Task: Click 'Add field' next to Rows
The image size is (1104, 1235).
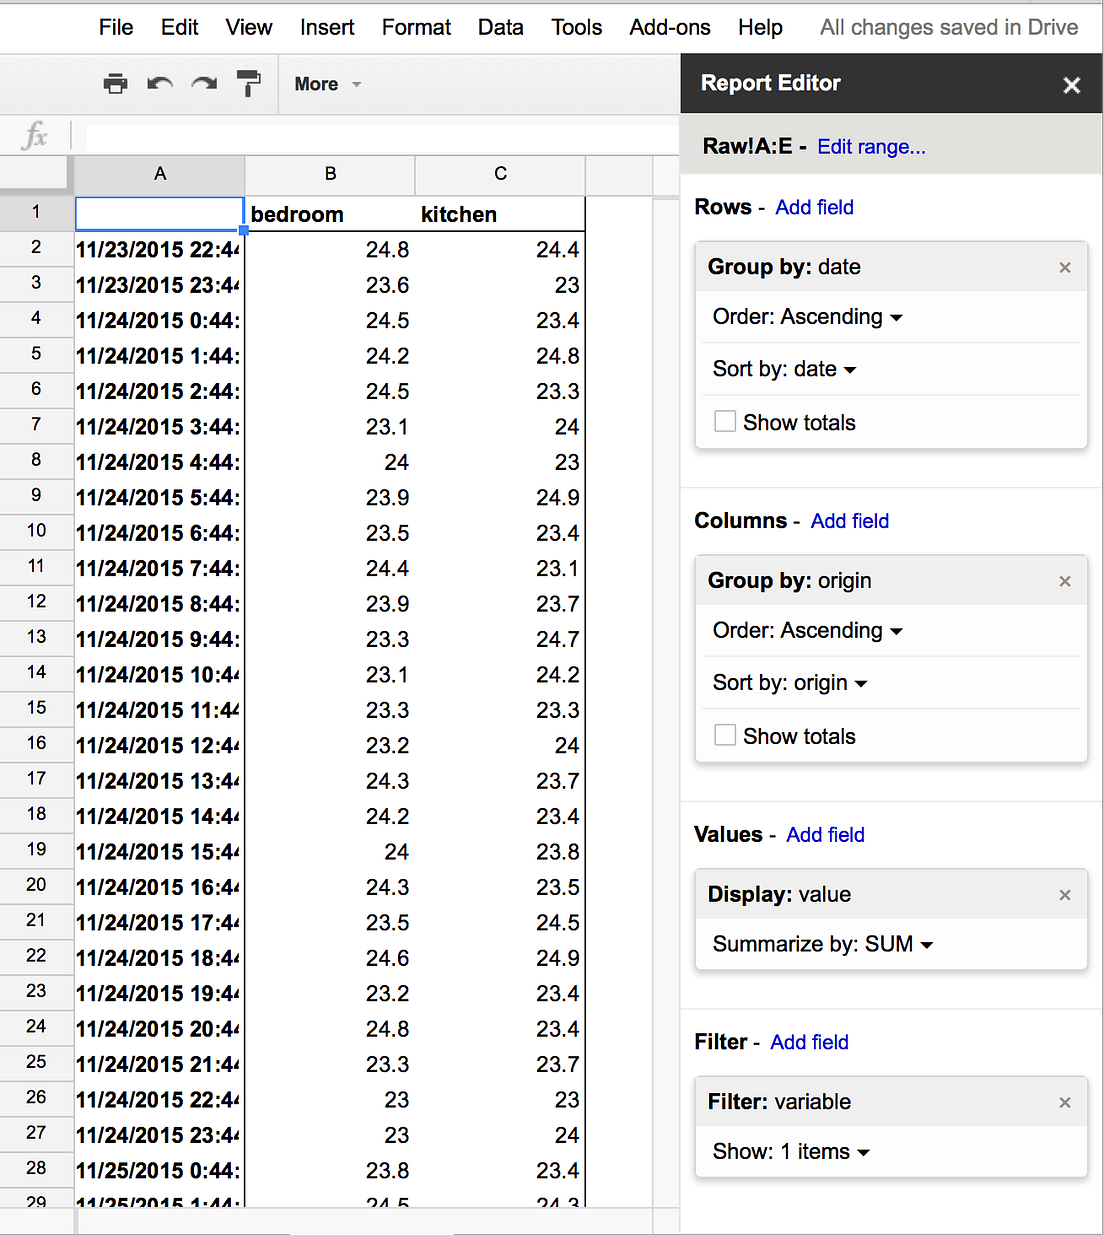Action: (x=814, y=207)
